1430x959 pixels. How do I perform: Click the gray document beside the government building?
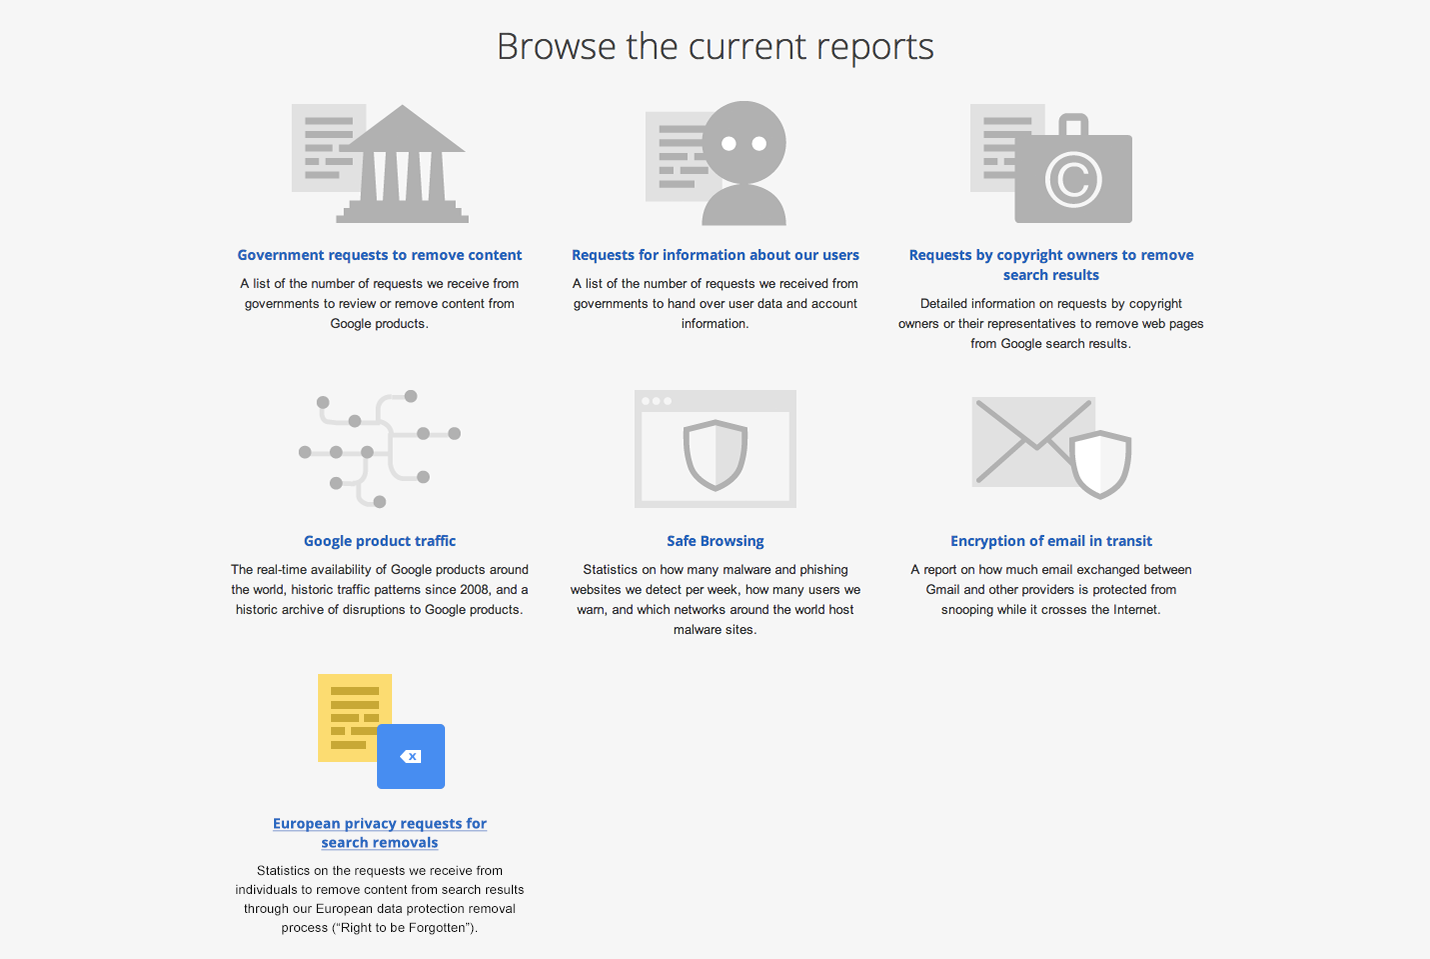click(316, 150)
